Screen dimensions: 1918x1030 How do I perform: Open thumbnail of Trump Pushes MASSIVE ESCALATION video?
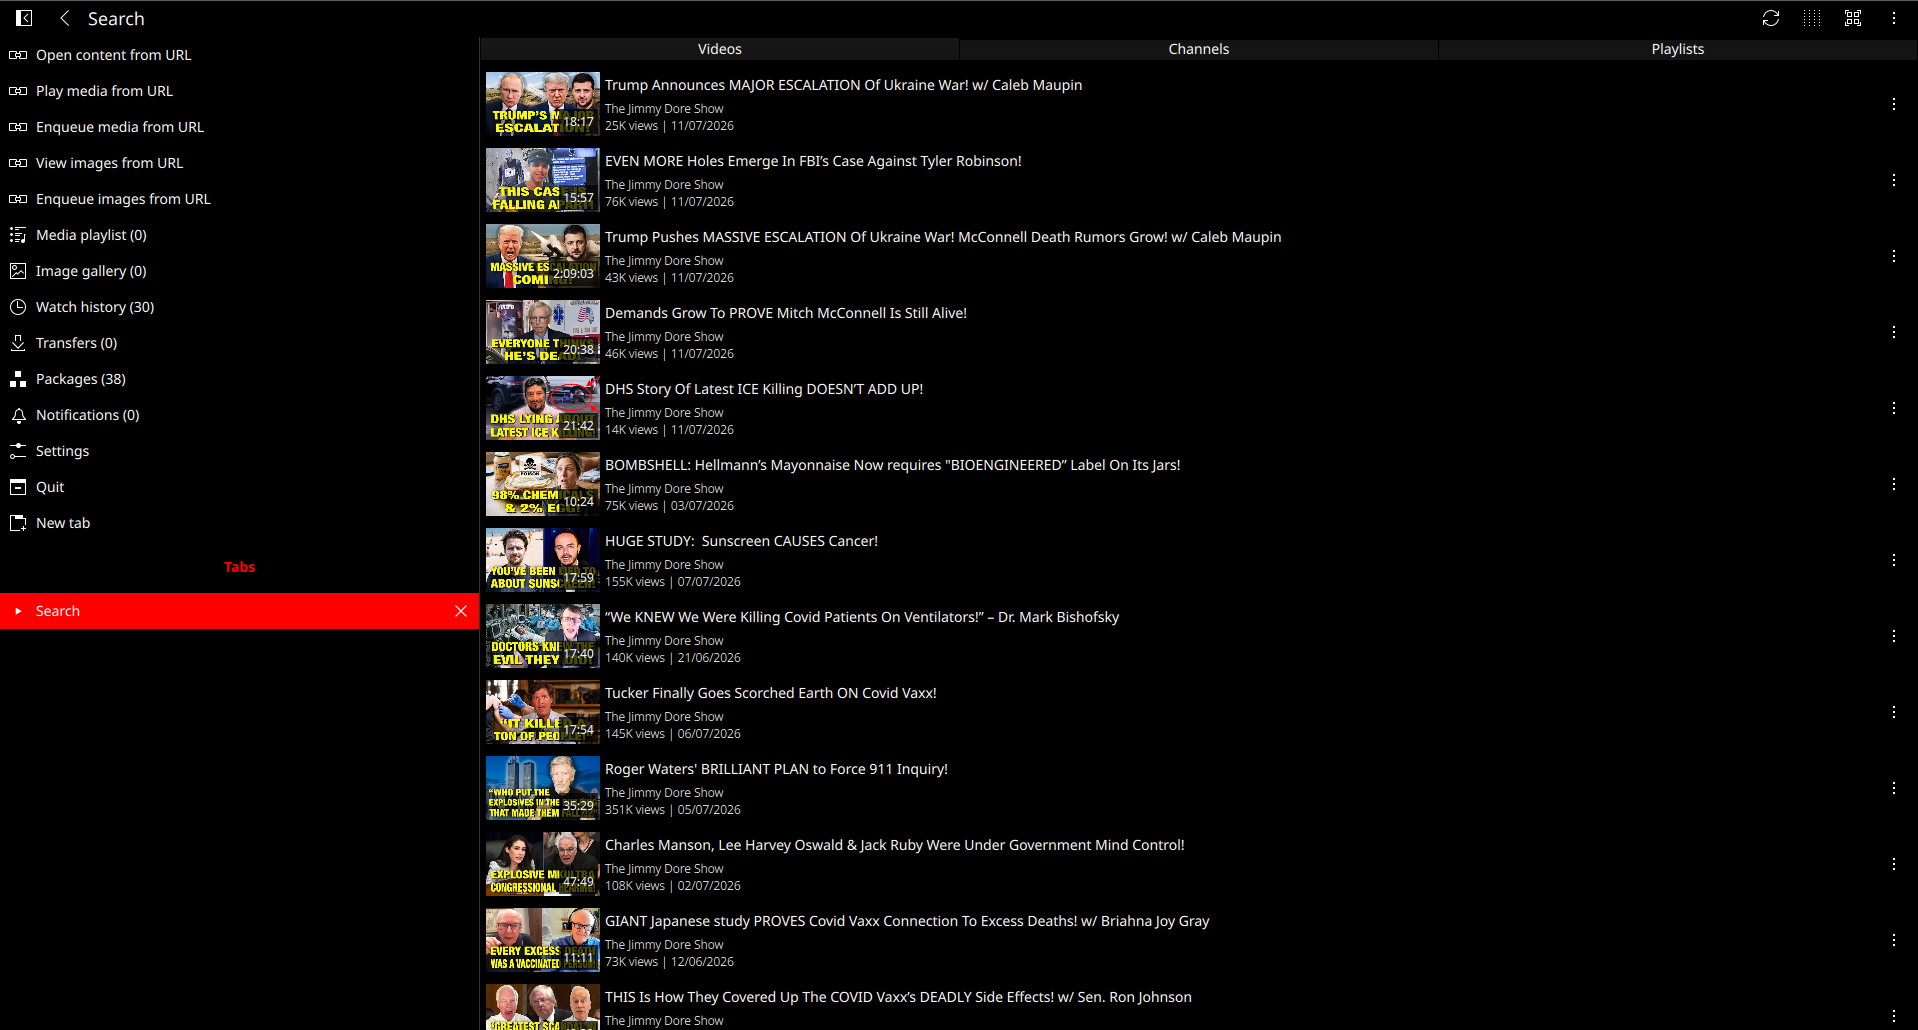(543, 256)
